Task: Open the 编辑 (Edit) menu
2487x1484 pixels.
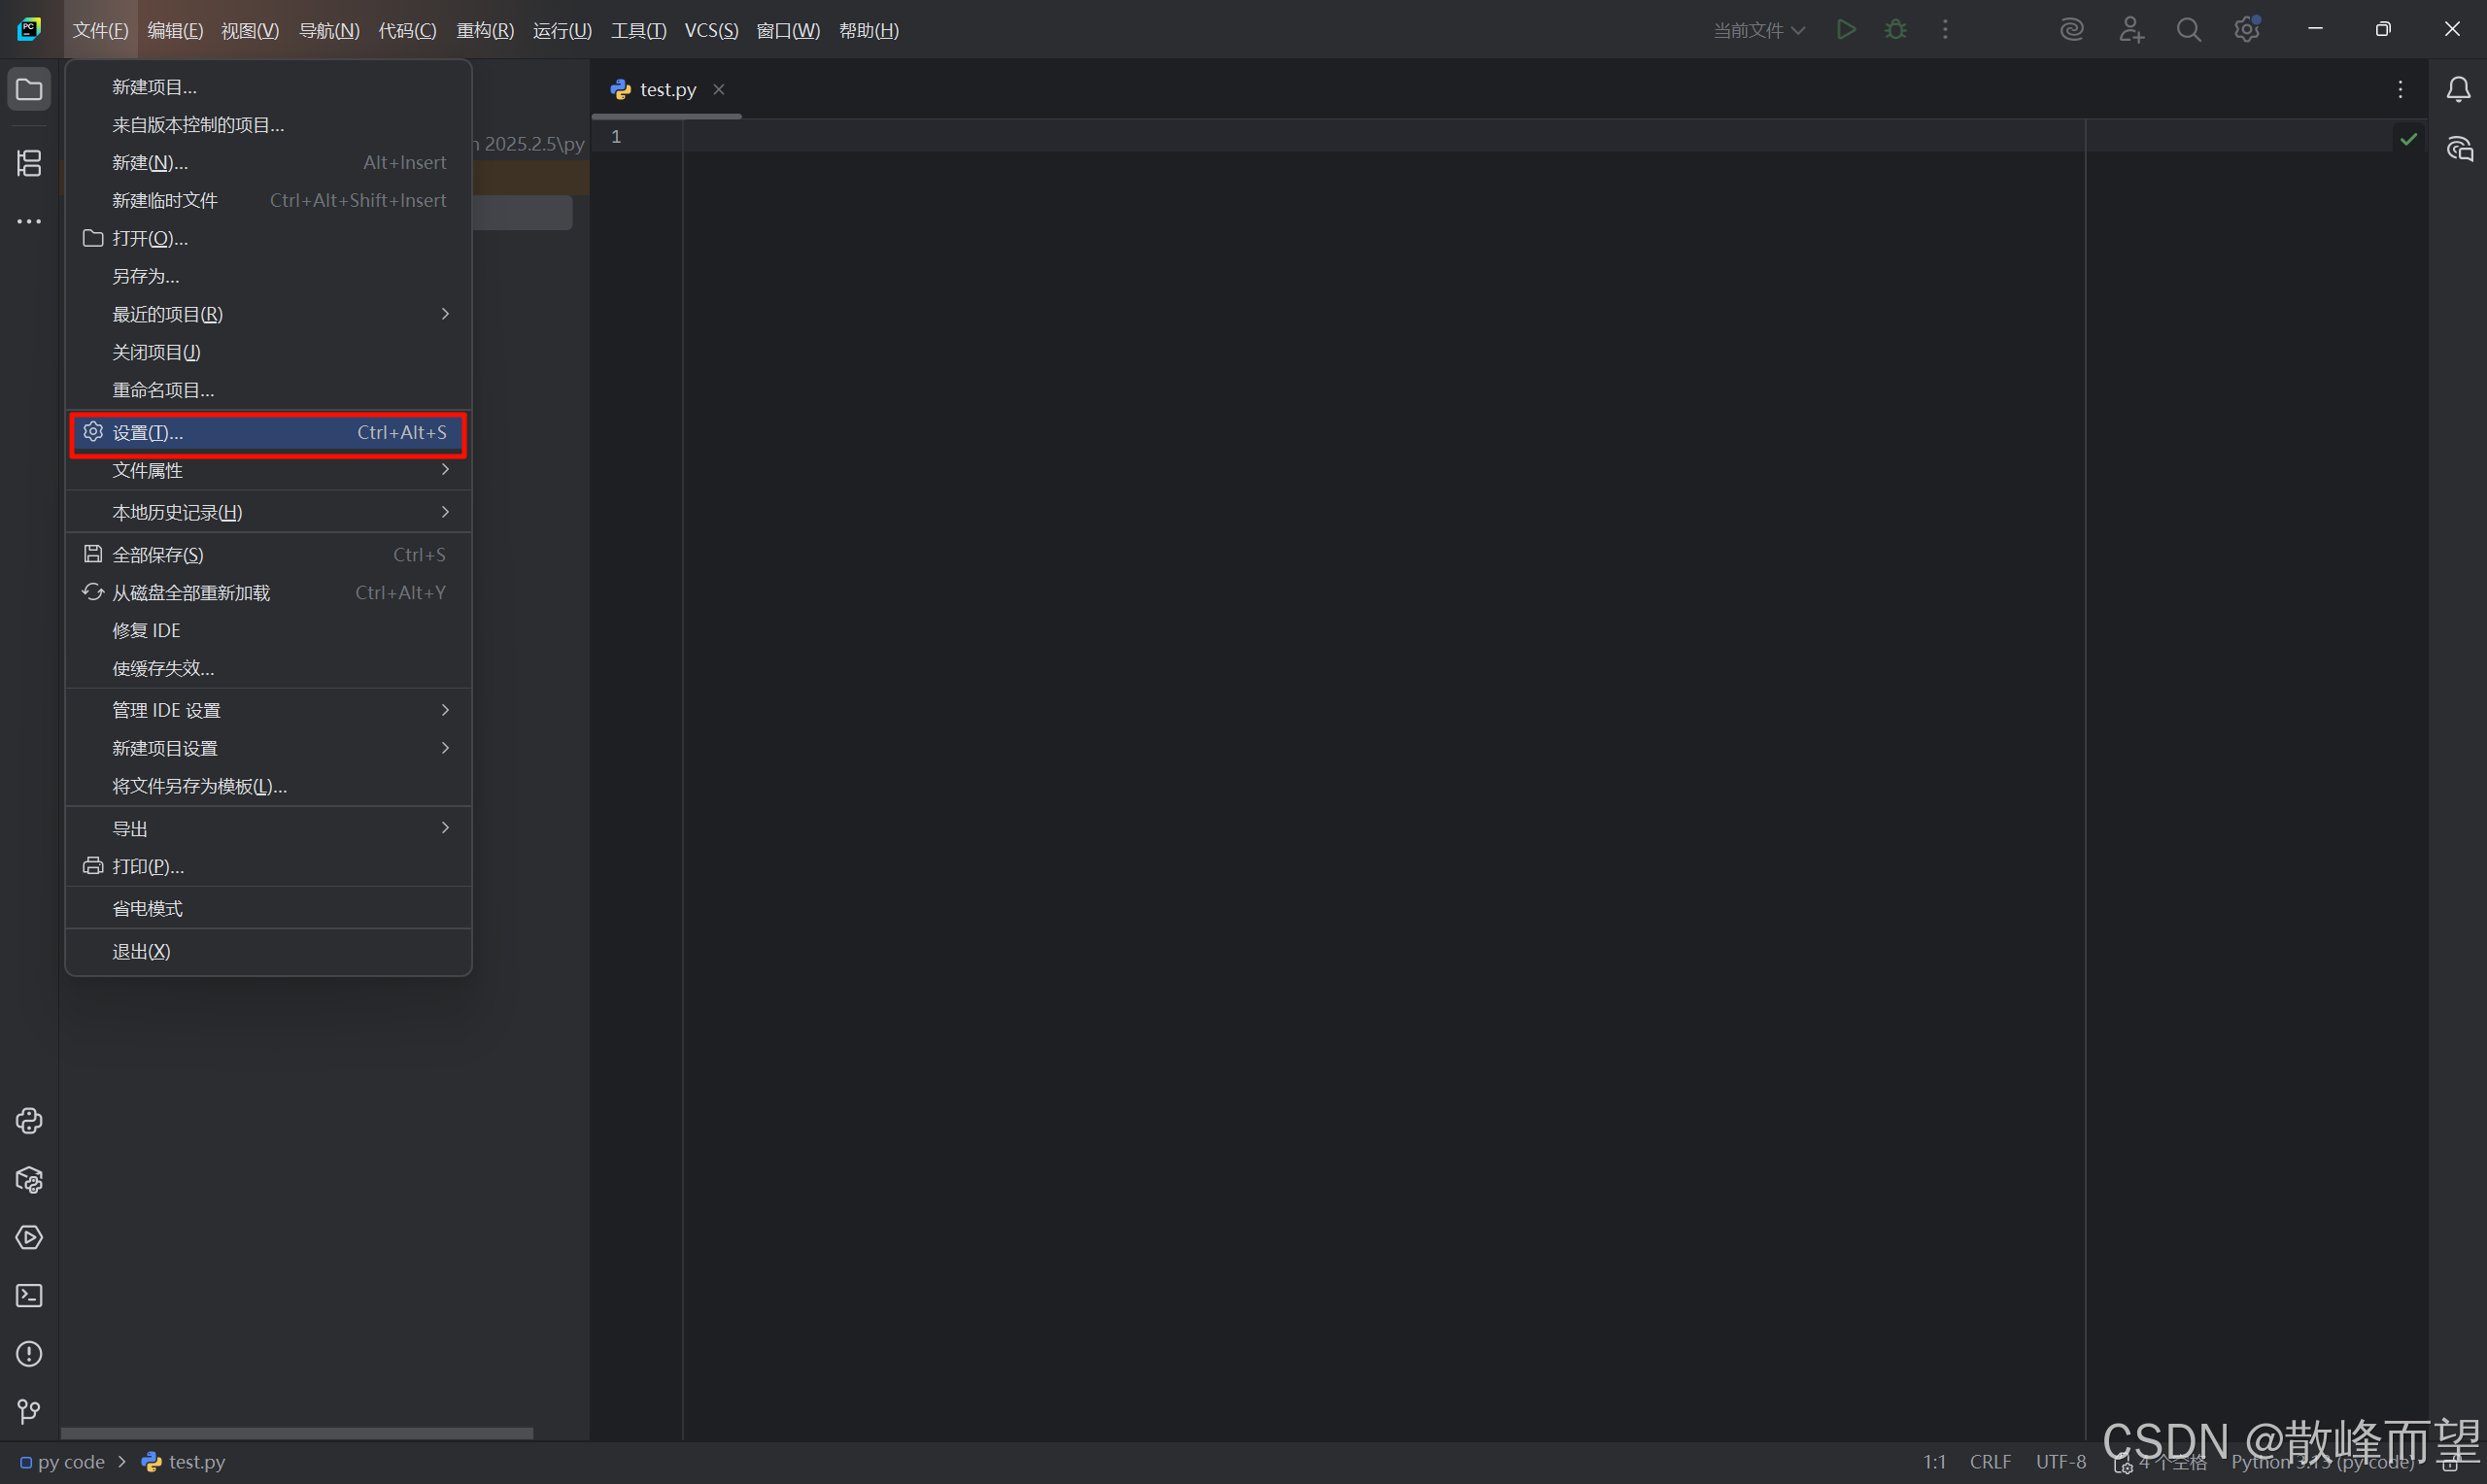Action: [175, 30]
